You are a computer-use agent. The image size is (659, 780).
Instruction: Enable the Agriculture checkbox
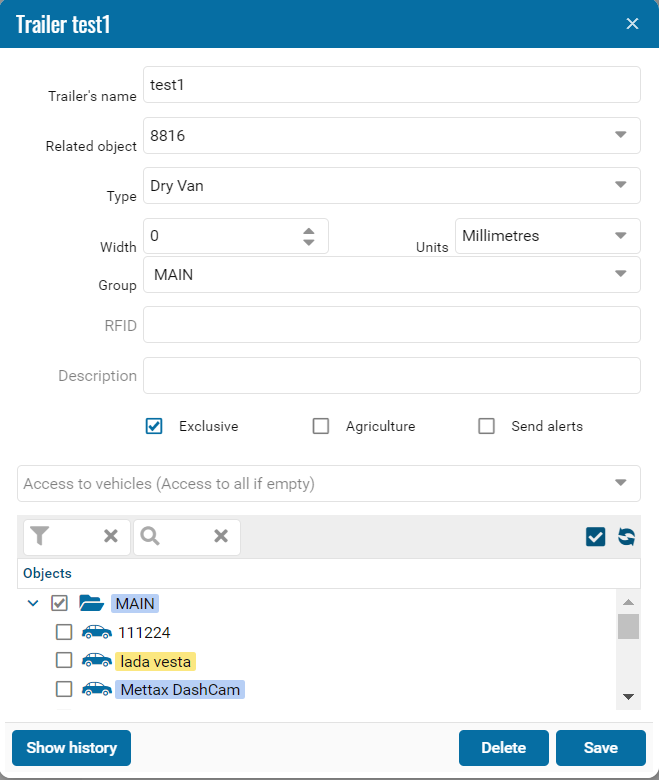tap(321, 426)
